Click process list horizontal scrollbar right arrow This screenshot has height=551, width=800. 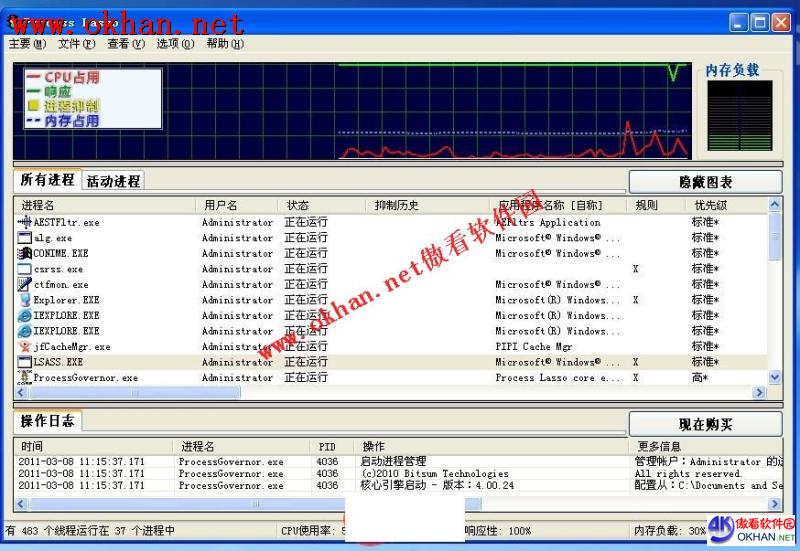click(760, 392)
